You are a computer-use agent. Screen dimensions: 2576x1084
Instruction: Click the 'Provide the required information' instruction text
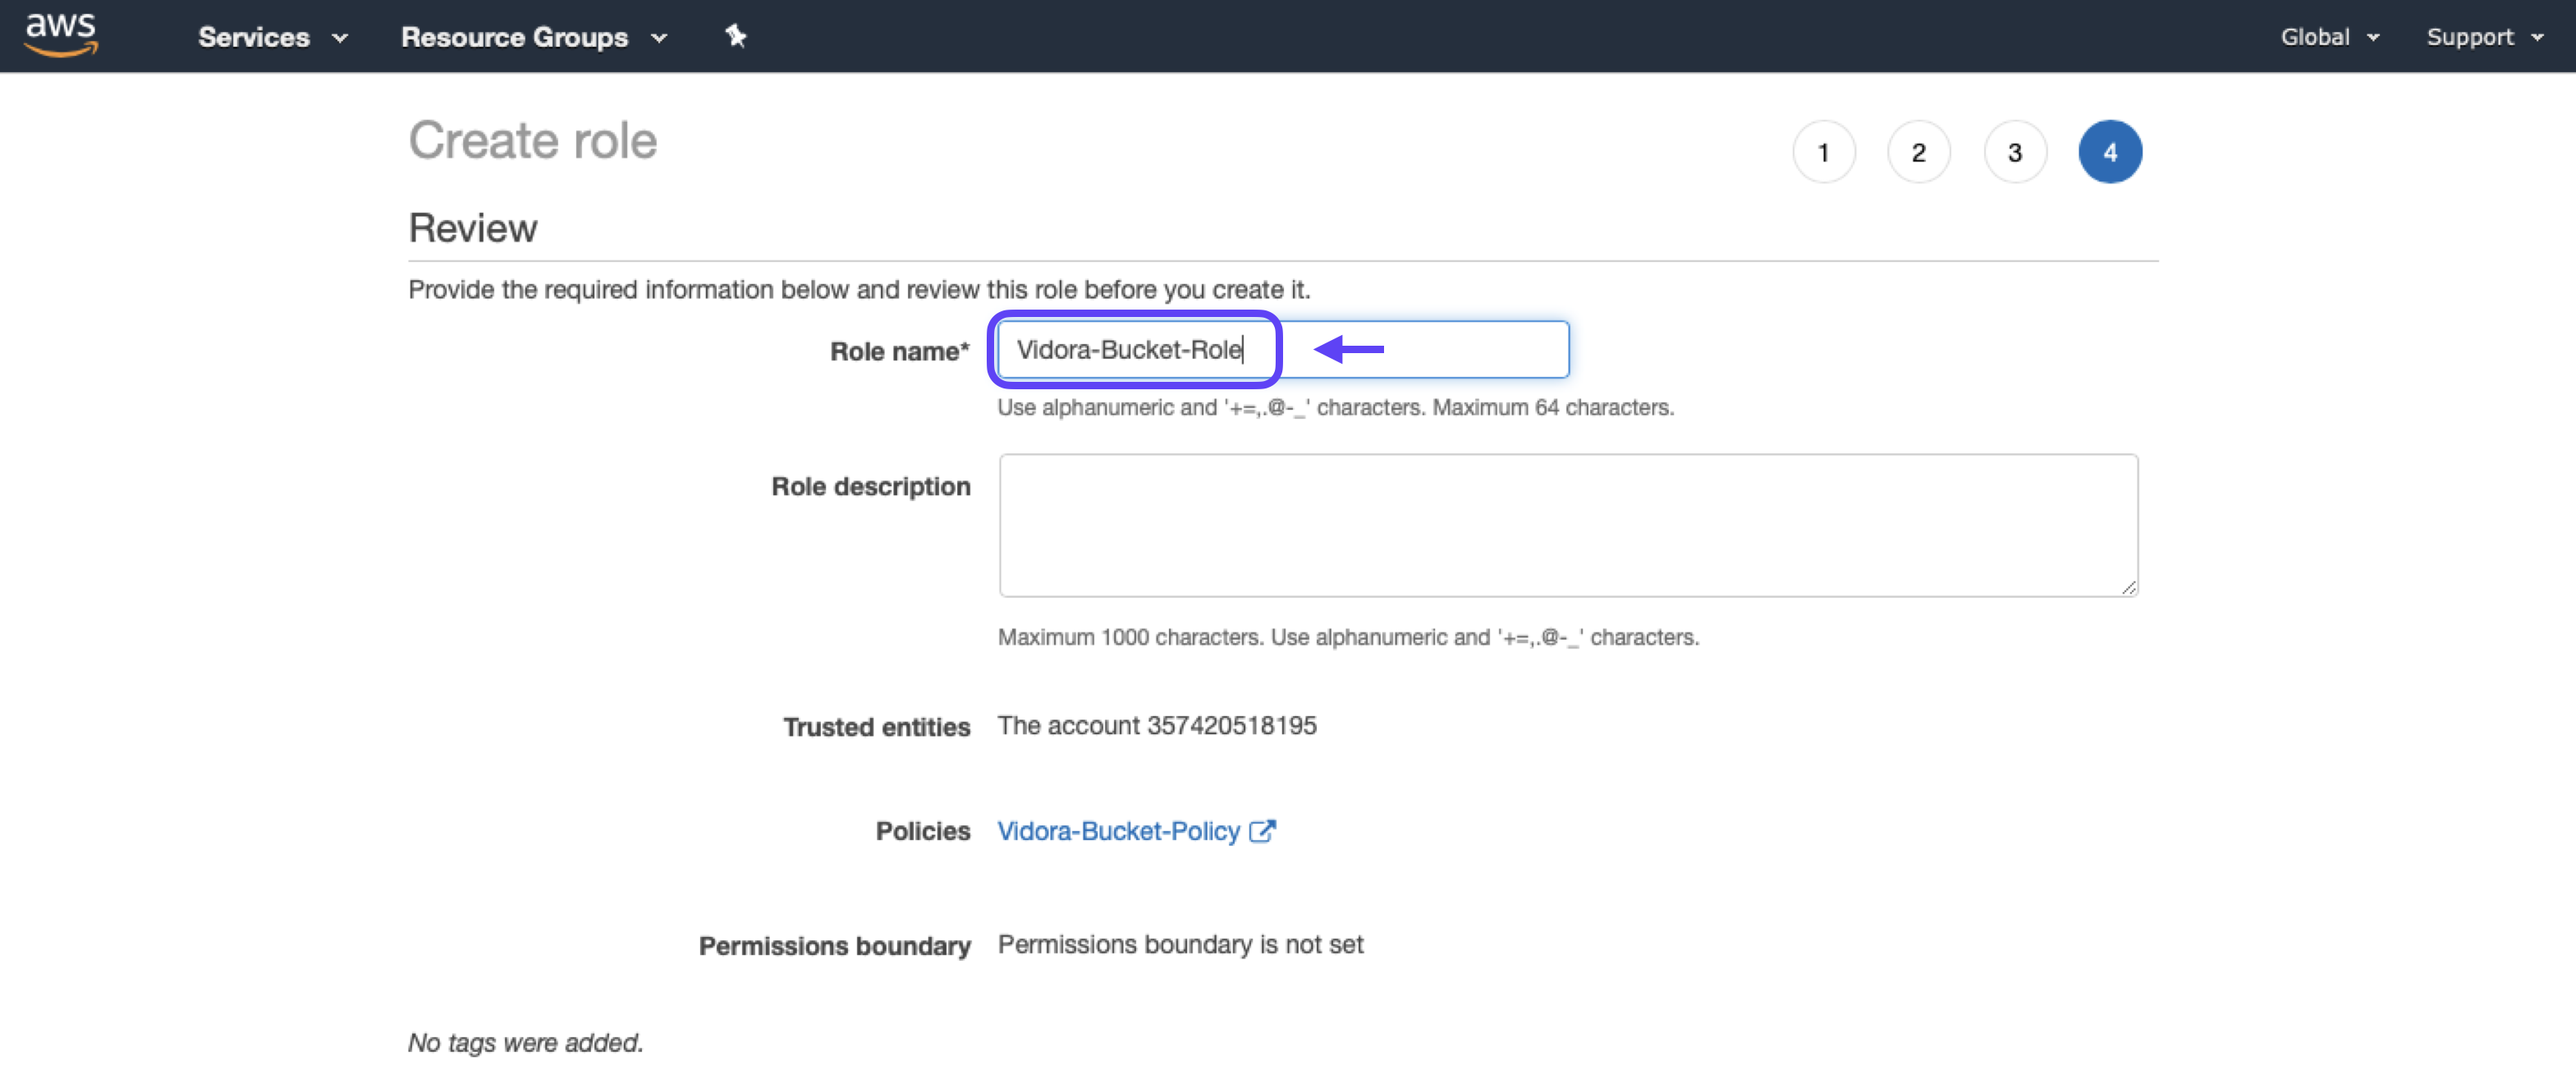pyautogui.click(x=859, y=289)
